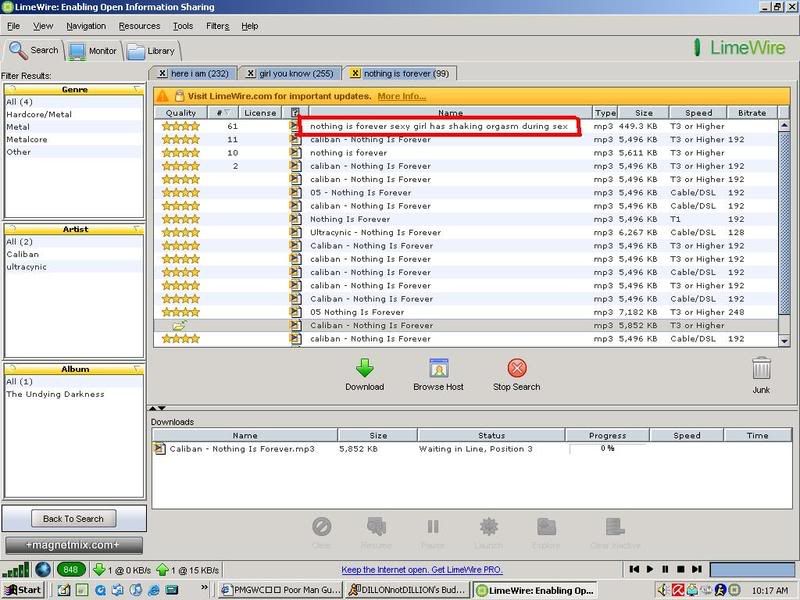The image size is (800, 600).
Task: Open the Library tab
Action: click(151, 51)
